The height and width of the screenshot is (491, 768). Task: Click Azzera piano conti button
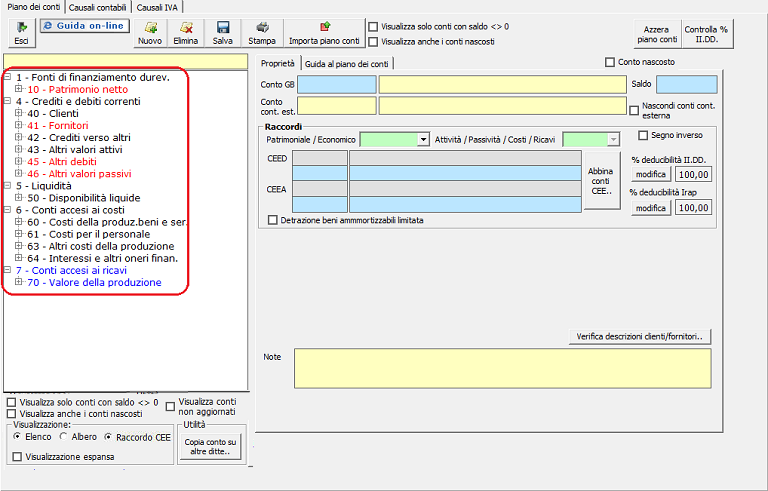(656, 33)
